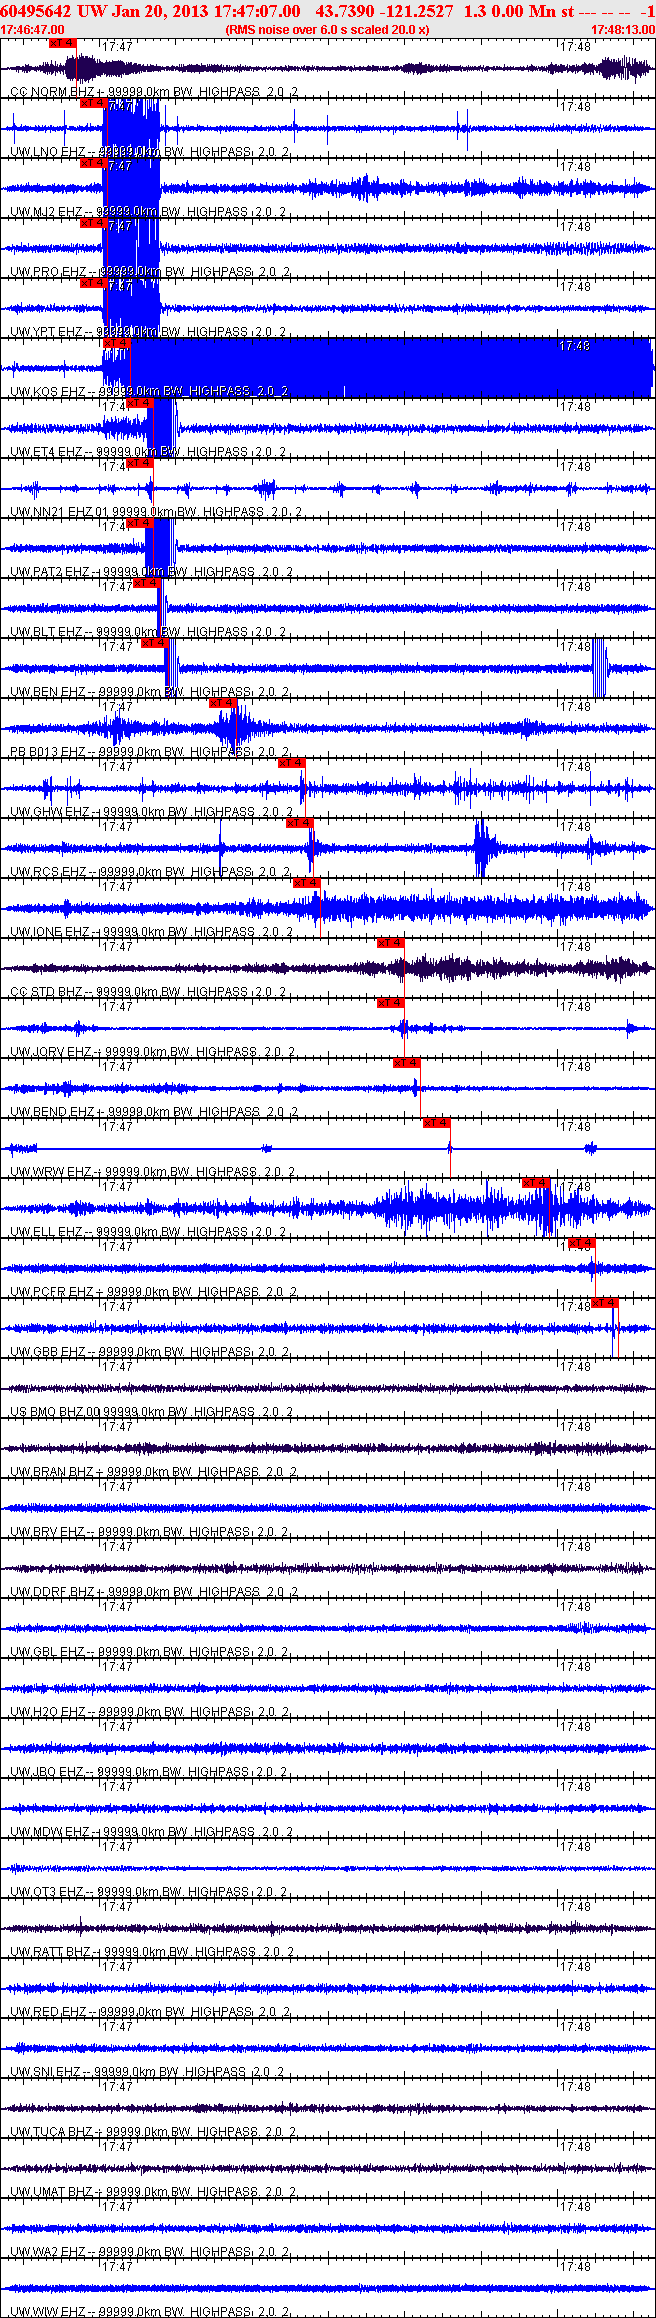Image resolution: width=656 pixels, height=2318 pixels.
Task: Click the UW SNI EHZ station label
Action: tap(147, 2072)
